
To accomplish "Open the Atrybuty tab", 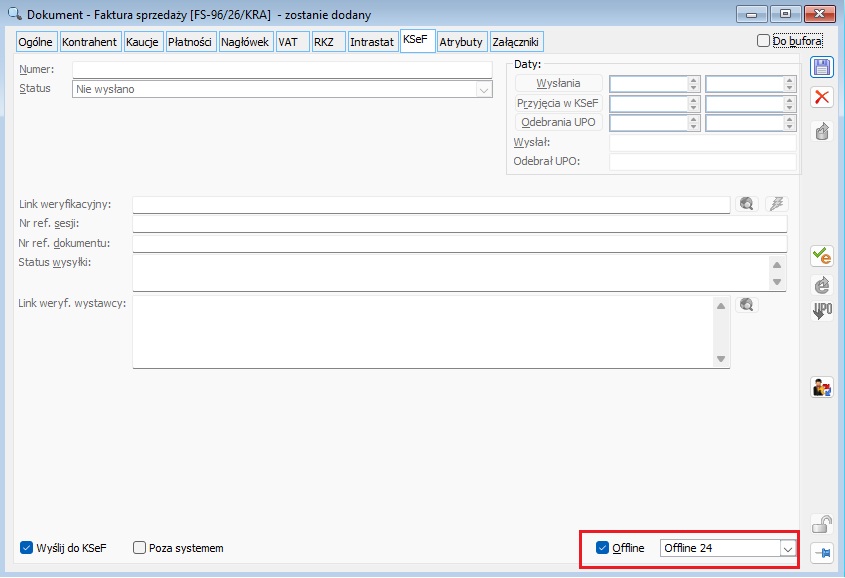I will point(462,42).
